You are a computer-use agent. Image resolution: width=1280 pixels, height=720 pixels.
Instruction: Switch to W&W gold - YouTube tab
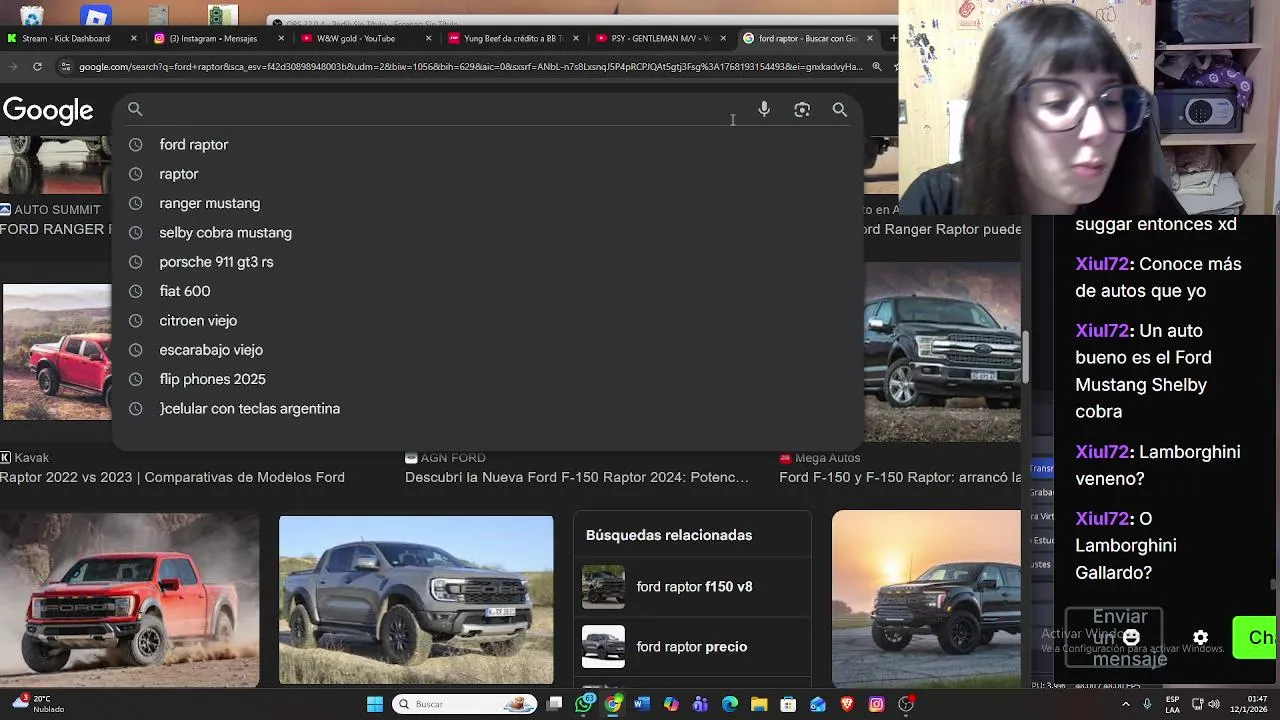click(366, 38)
